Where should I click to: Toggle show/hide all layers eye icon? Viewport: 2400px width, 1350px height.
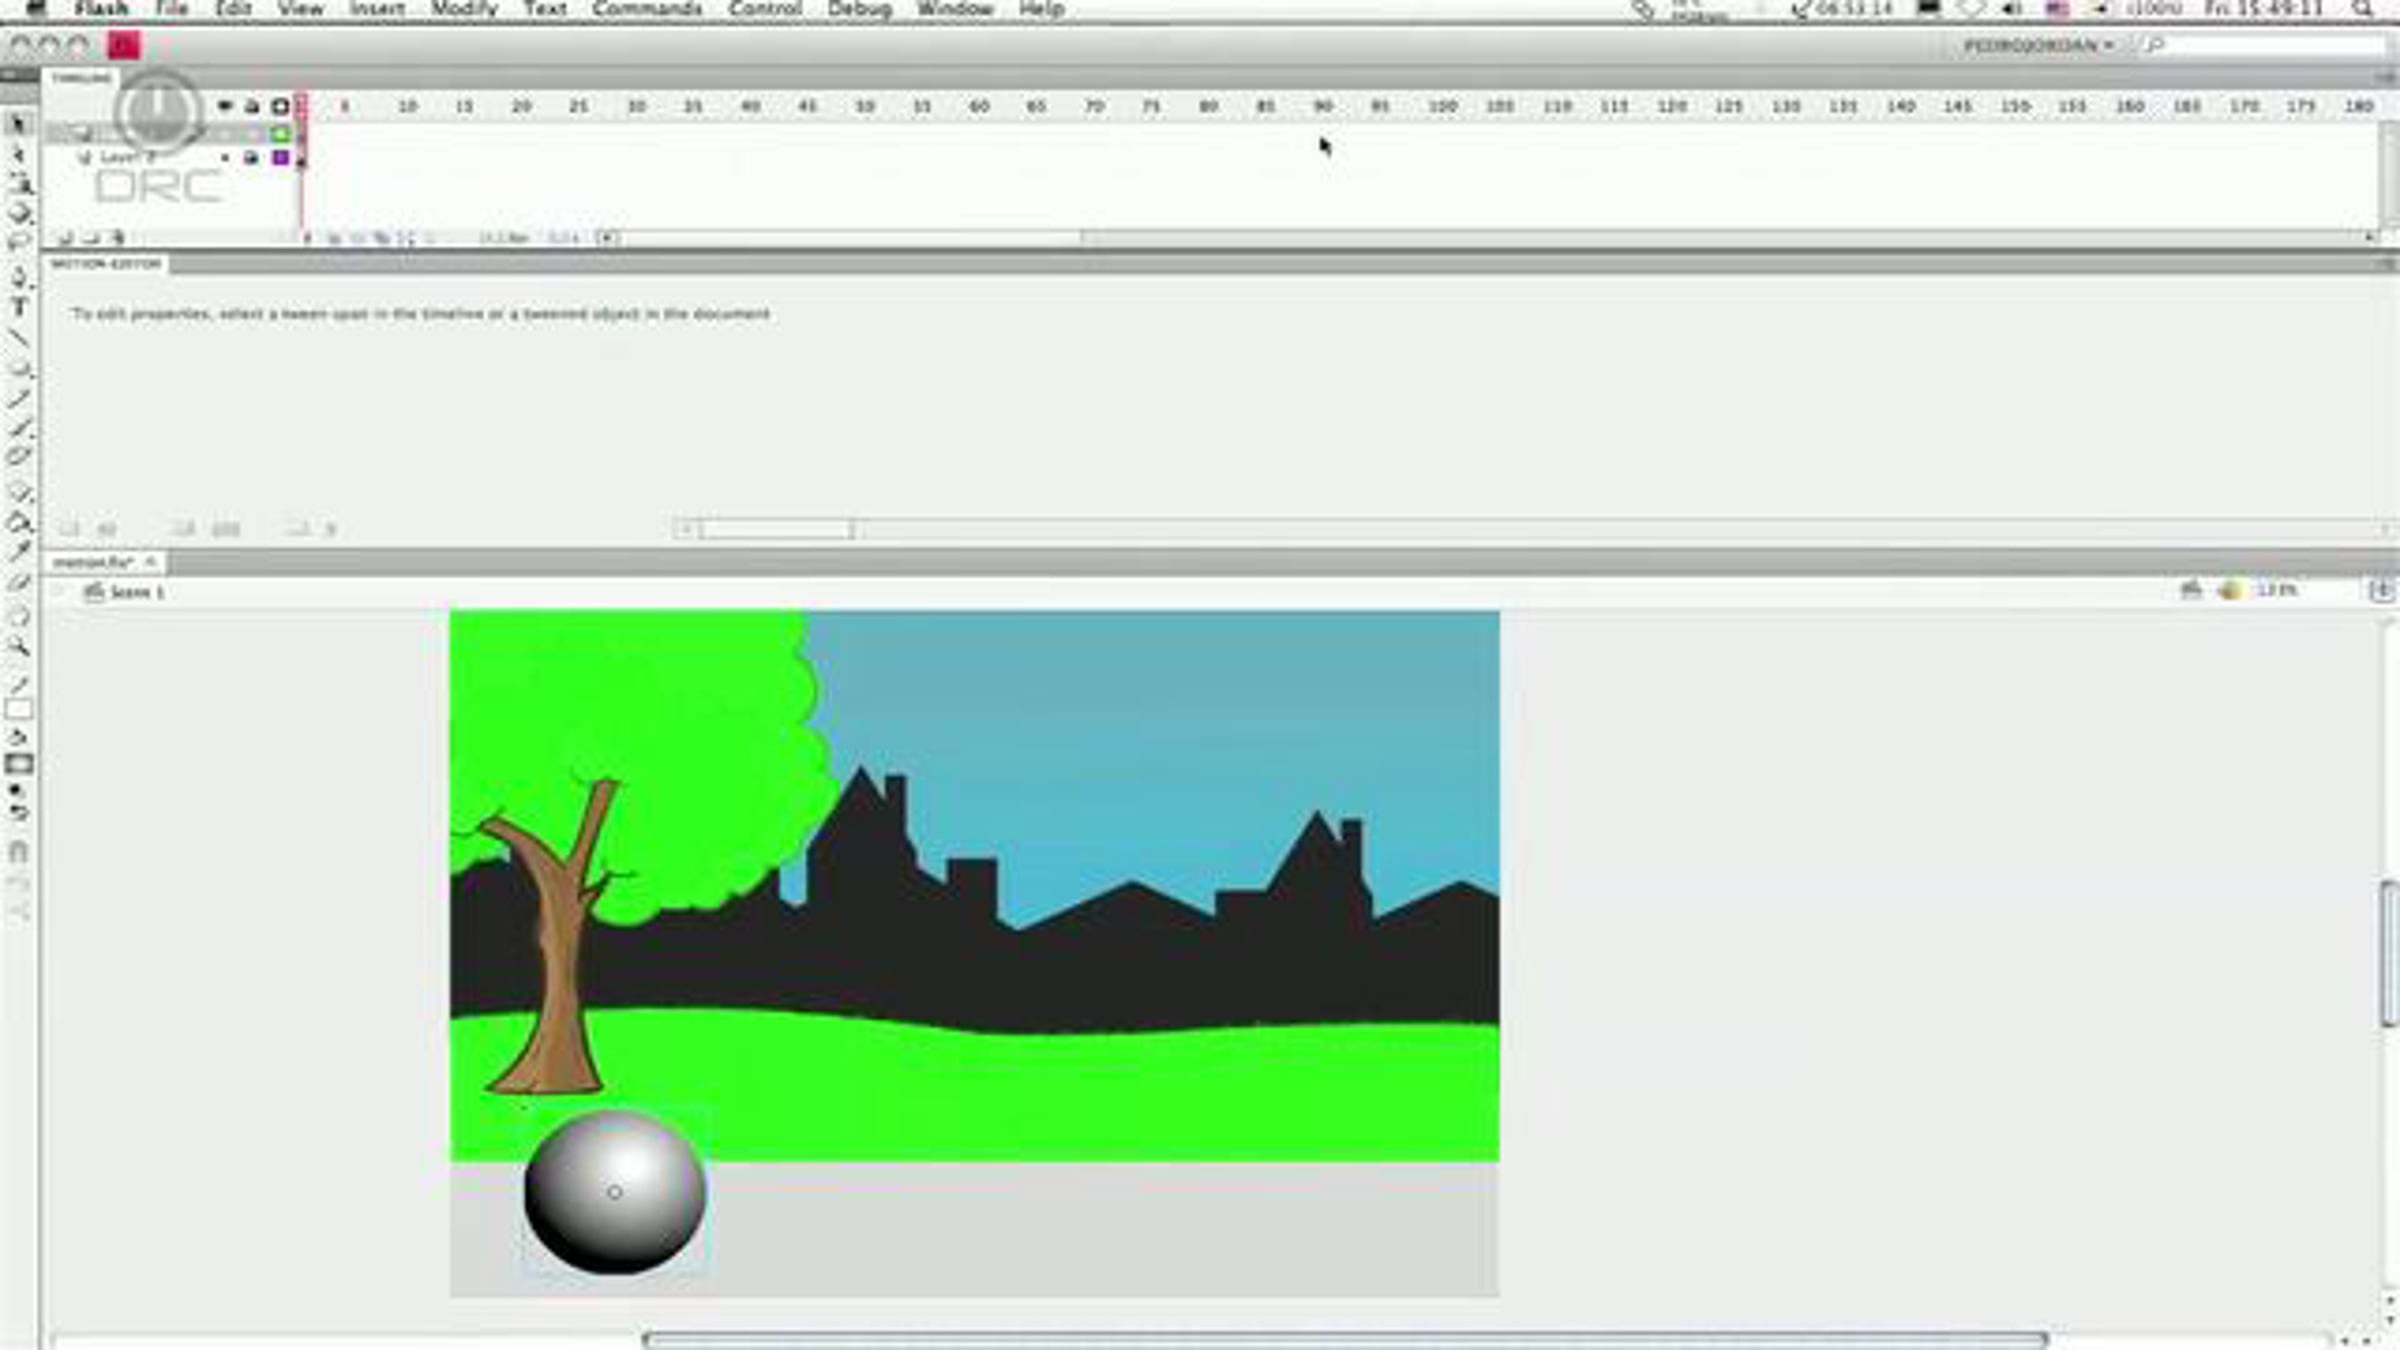225,106
